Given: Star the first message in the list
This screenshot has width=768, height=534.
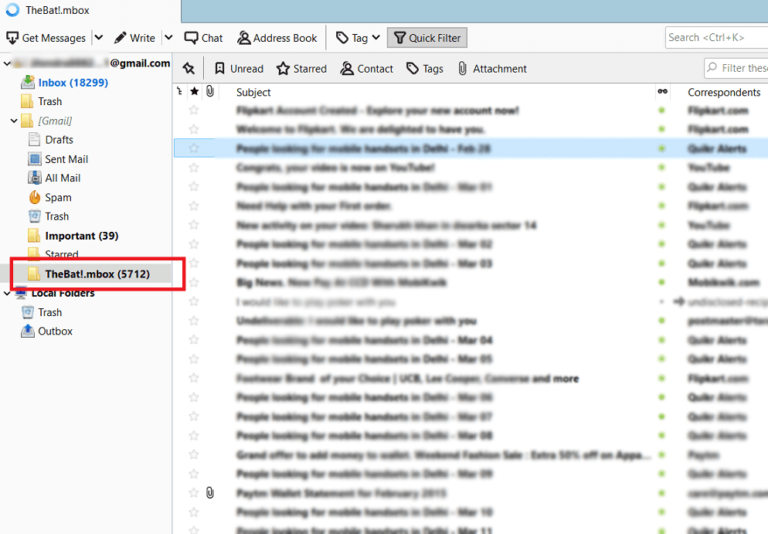Looking at the screenshot, I should click(194, 110).
